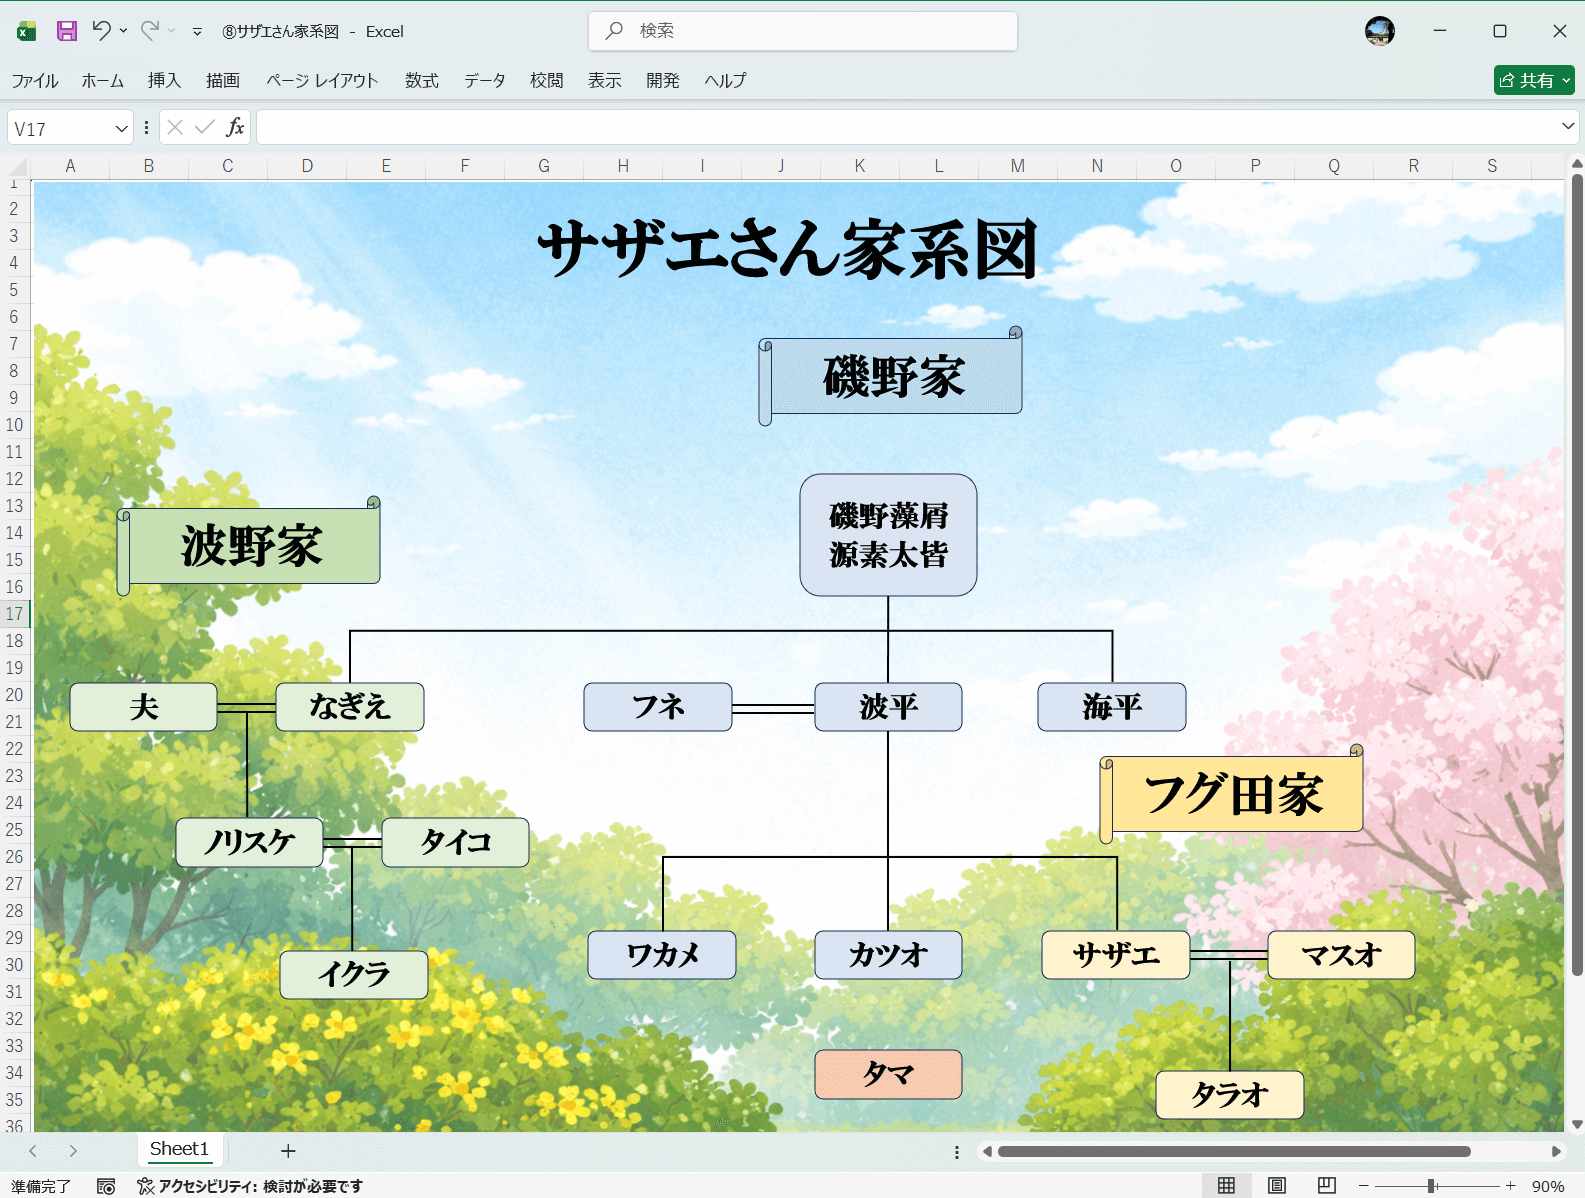Select the 波野家 scroll banner shape
This screenshot has width=1585, height=1198.
pos(249,546)
